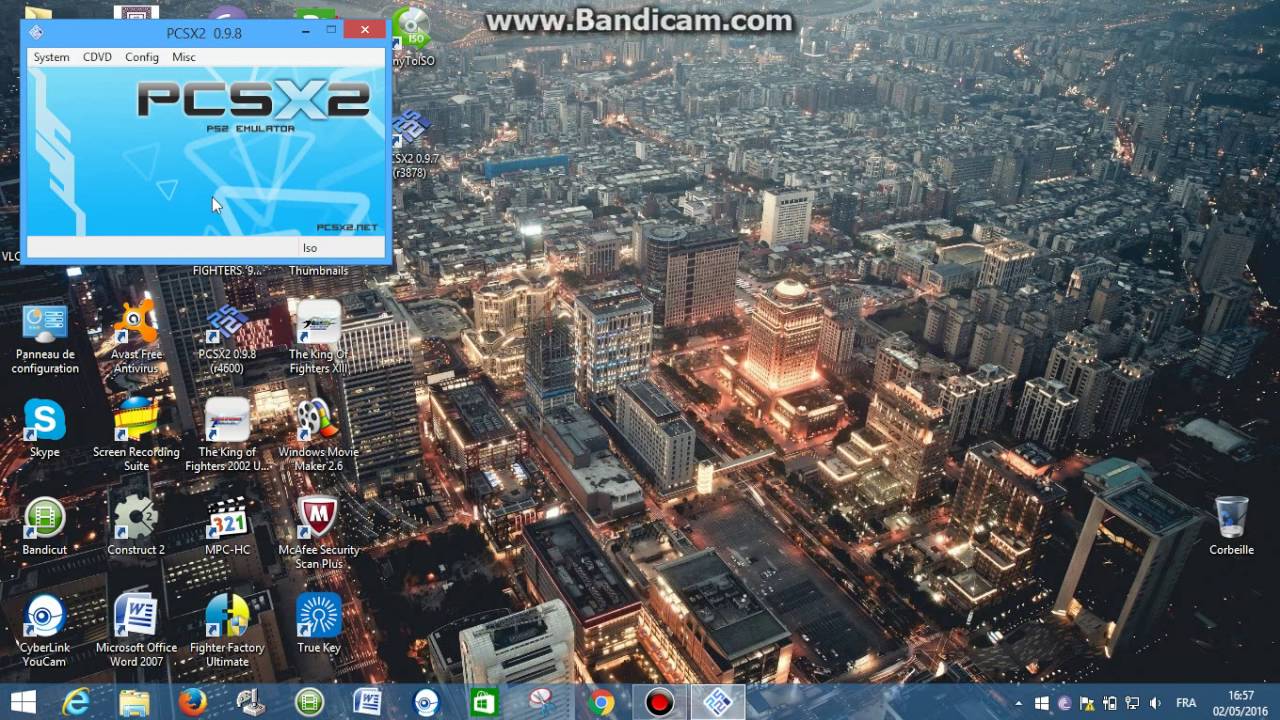The width and height of the screenshot is (1280, 720).
Task: Open Word from the taskbar
Action: click(x=367, y=702)
